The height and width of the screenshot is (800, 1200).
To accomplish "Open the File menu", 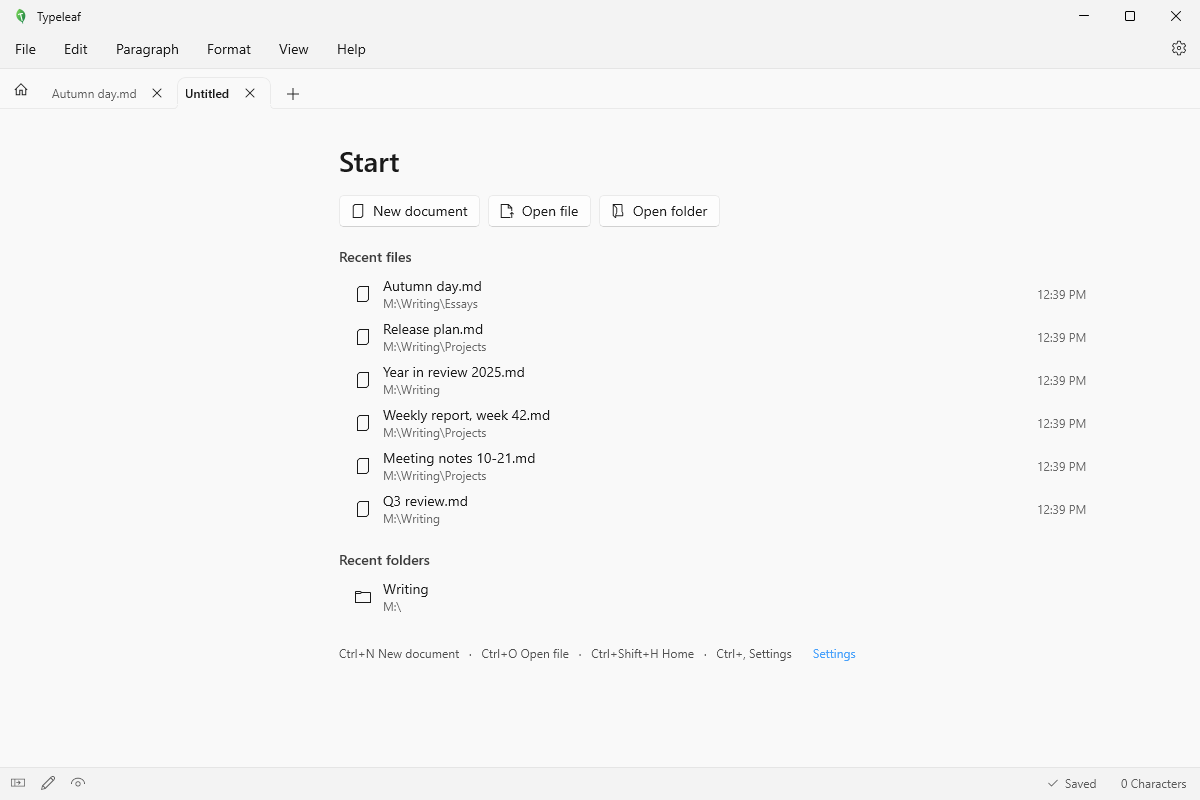I will 25,49.
